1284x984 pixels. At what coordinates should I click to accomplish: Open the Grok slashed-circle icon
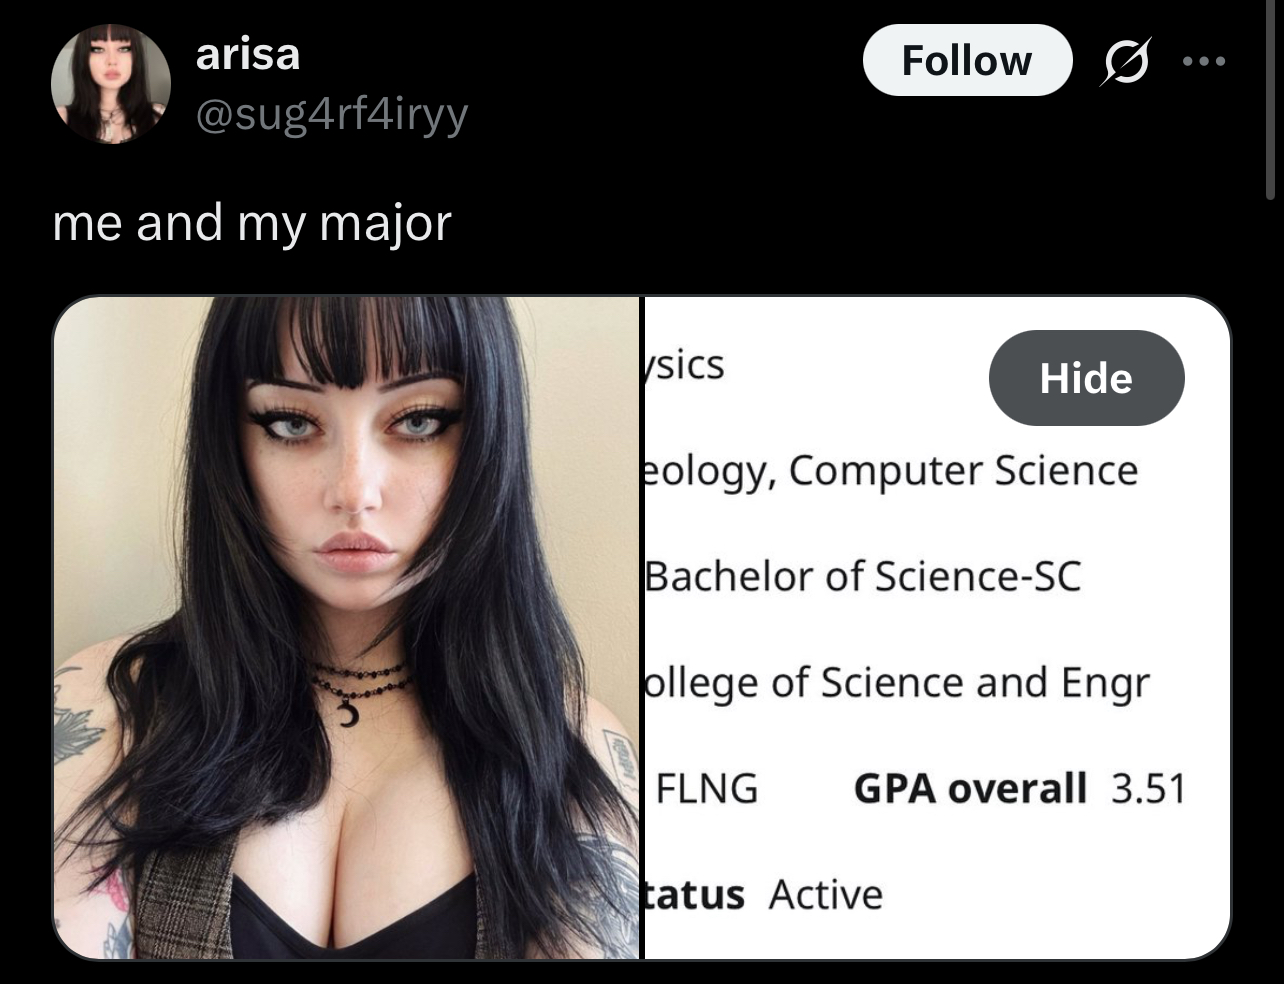coord(1125,60)
